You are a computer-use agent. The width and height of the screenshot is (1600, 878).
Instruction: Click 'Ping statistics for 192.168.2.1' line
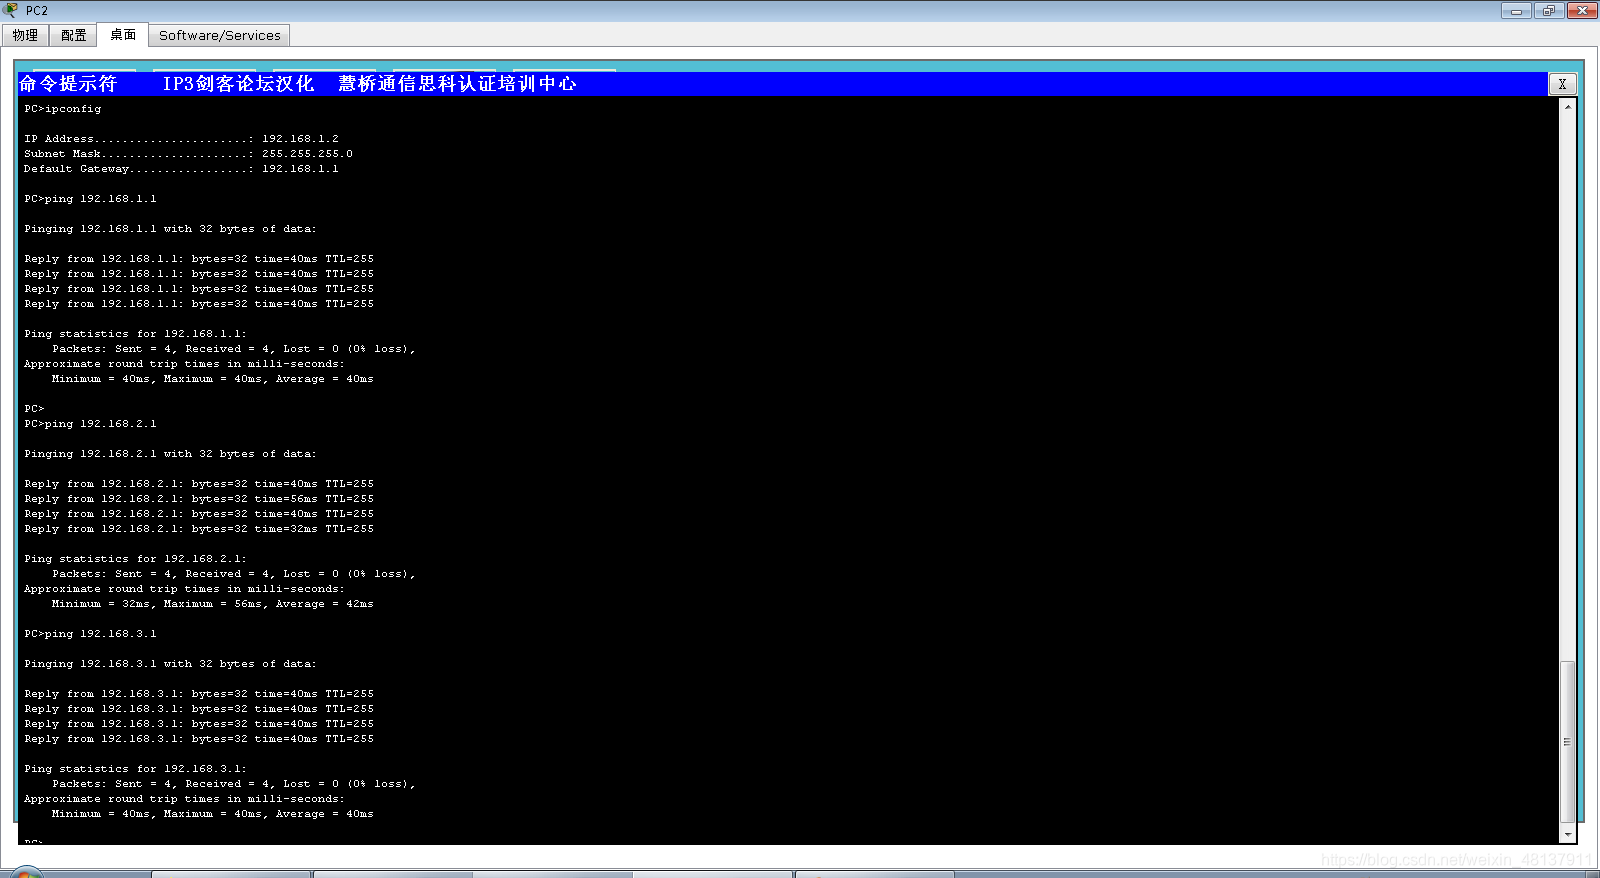pyautogui.click(x=135, y=559)
